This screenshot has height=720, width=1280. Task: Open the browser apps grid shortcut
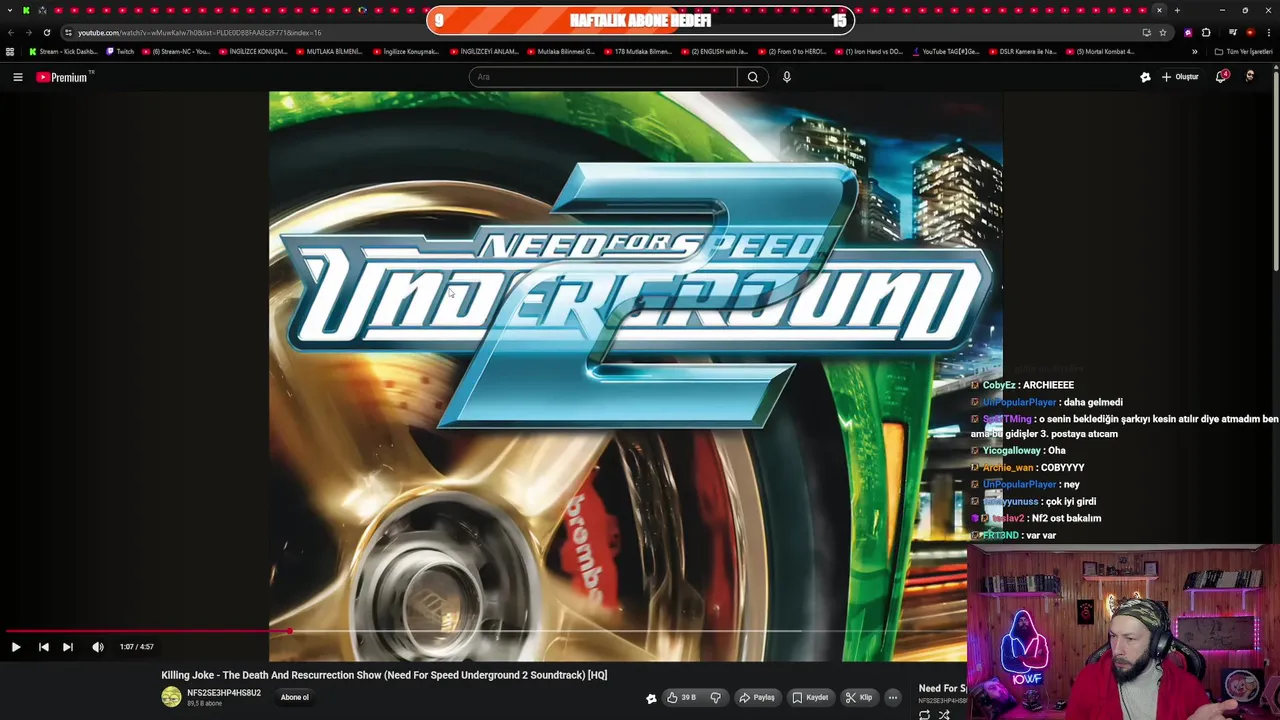click(x=10, y=51)
